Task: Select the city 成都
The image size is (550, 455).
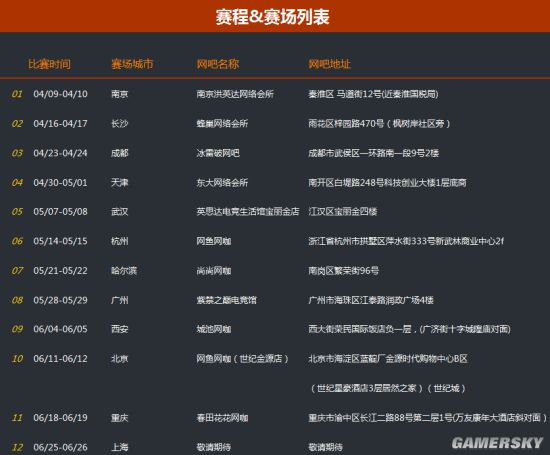Action: 120,153
